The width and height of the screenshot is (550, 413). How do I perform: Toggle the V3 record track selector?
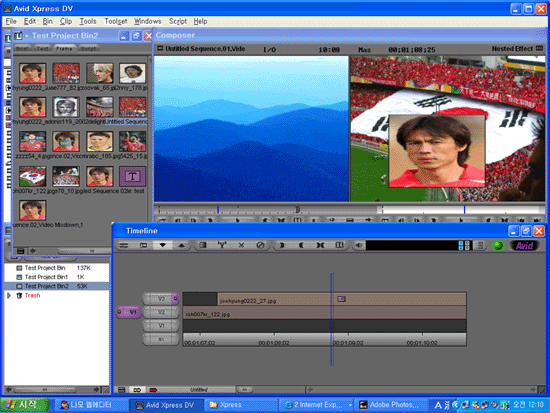(161, 299)
